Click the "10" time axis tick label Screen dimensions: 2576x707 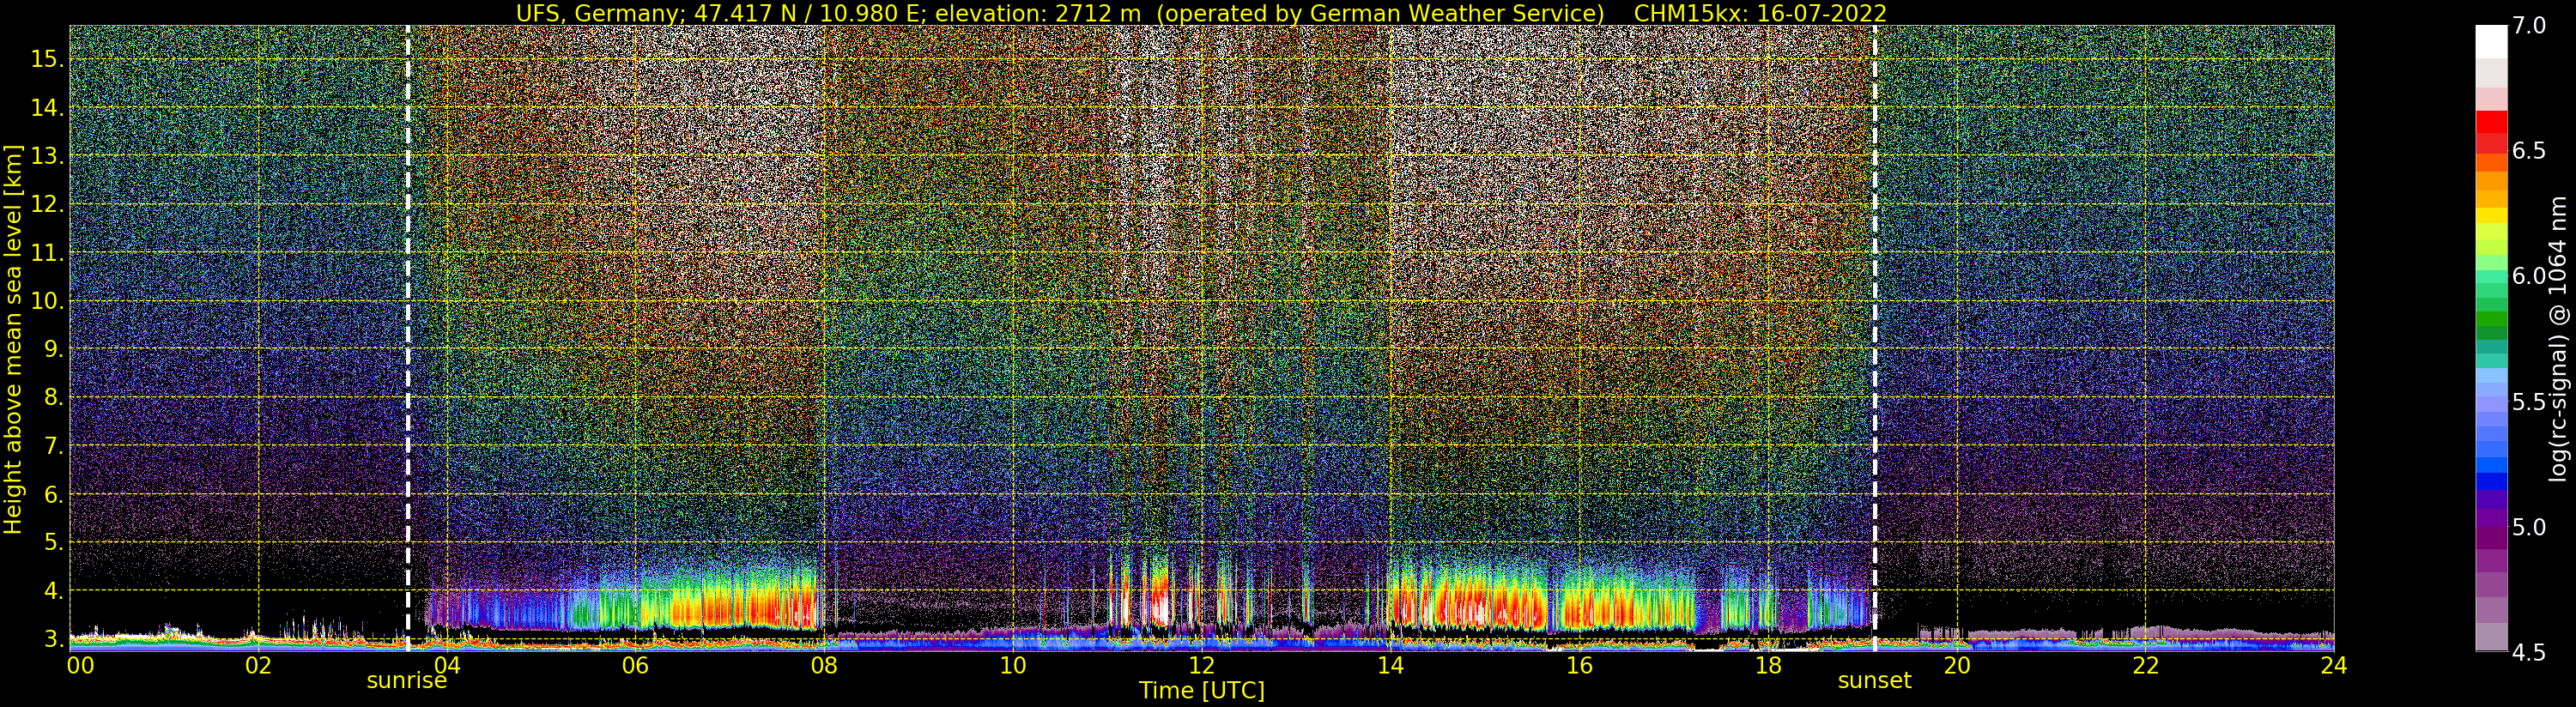tap(1013, 665)
